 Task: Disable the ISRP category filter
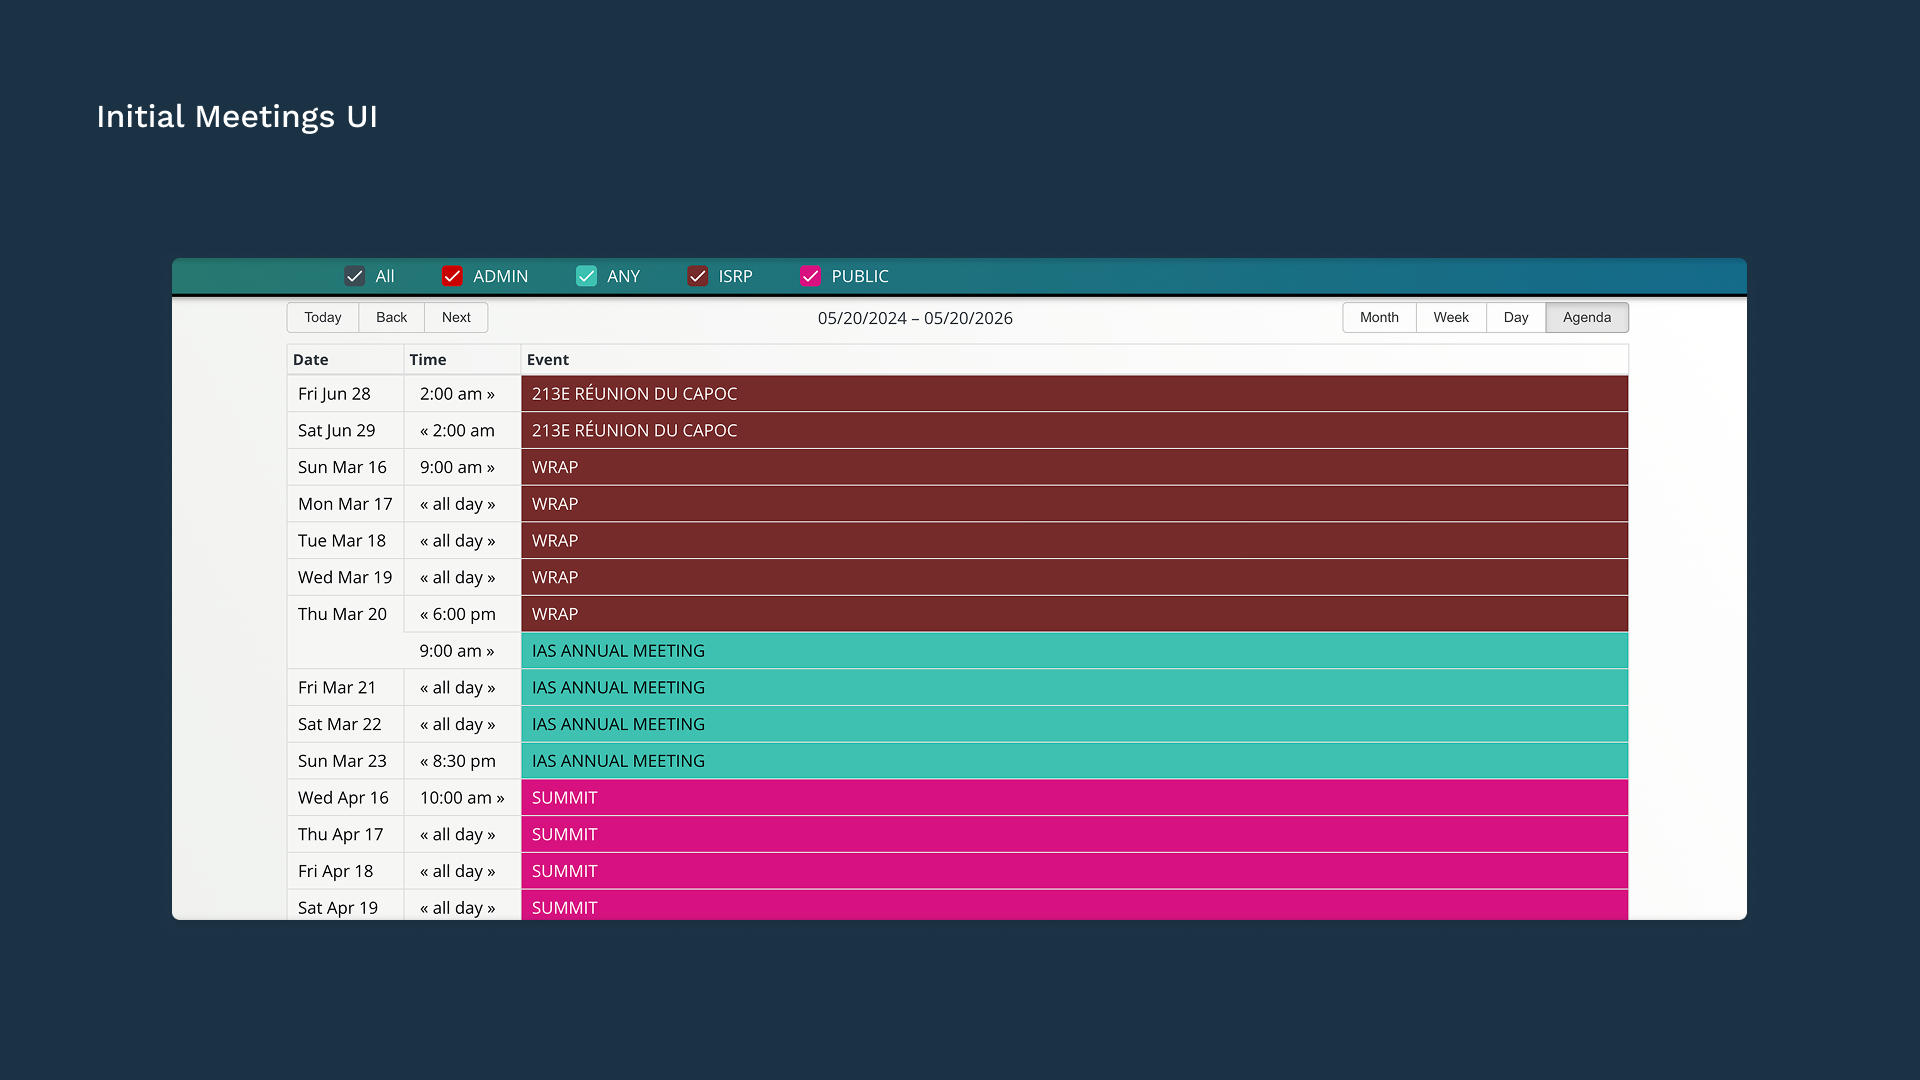tap(697, 276)
